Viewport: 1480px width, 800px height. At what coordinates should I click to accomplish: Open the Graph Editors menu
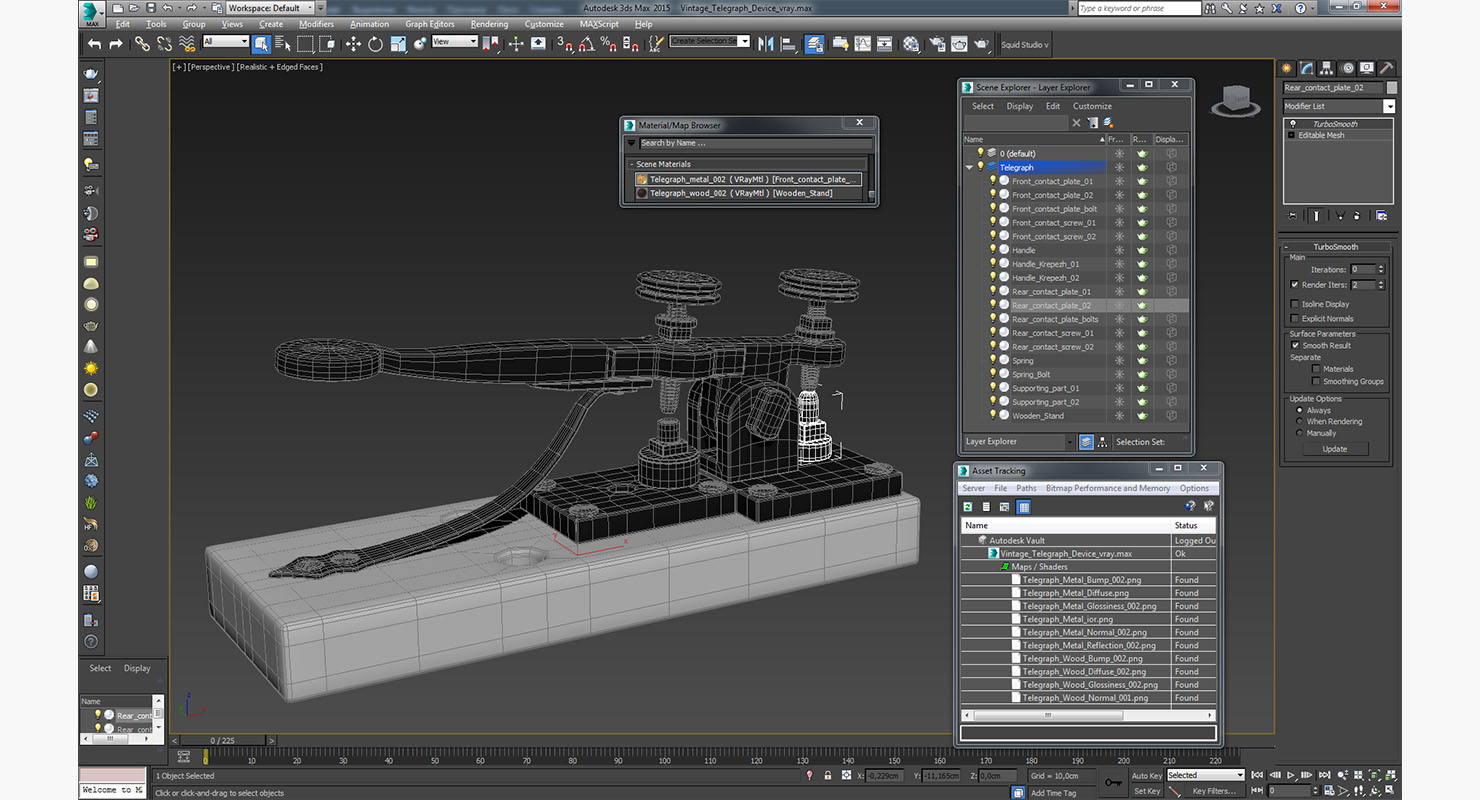[430, 24]
